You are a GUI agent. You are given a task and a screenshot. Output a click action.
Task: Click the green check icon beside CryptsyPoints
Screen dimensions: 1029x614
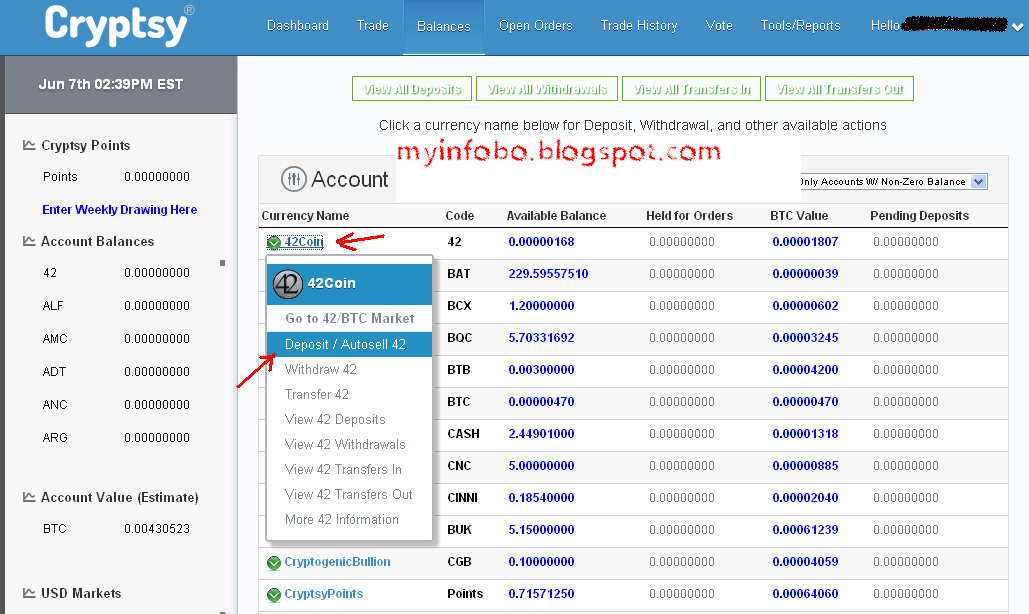[274, 595]
